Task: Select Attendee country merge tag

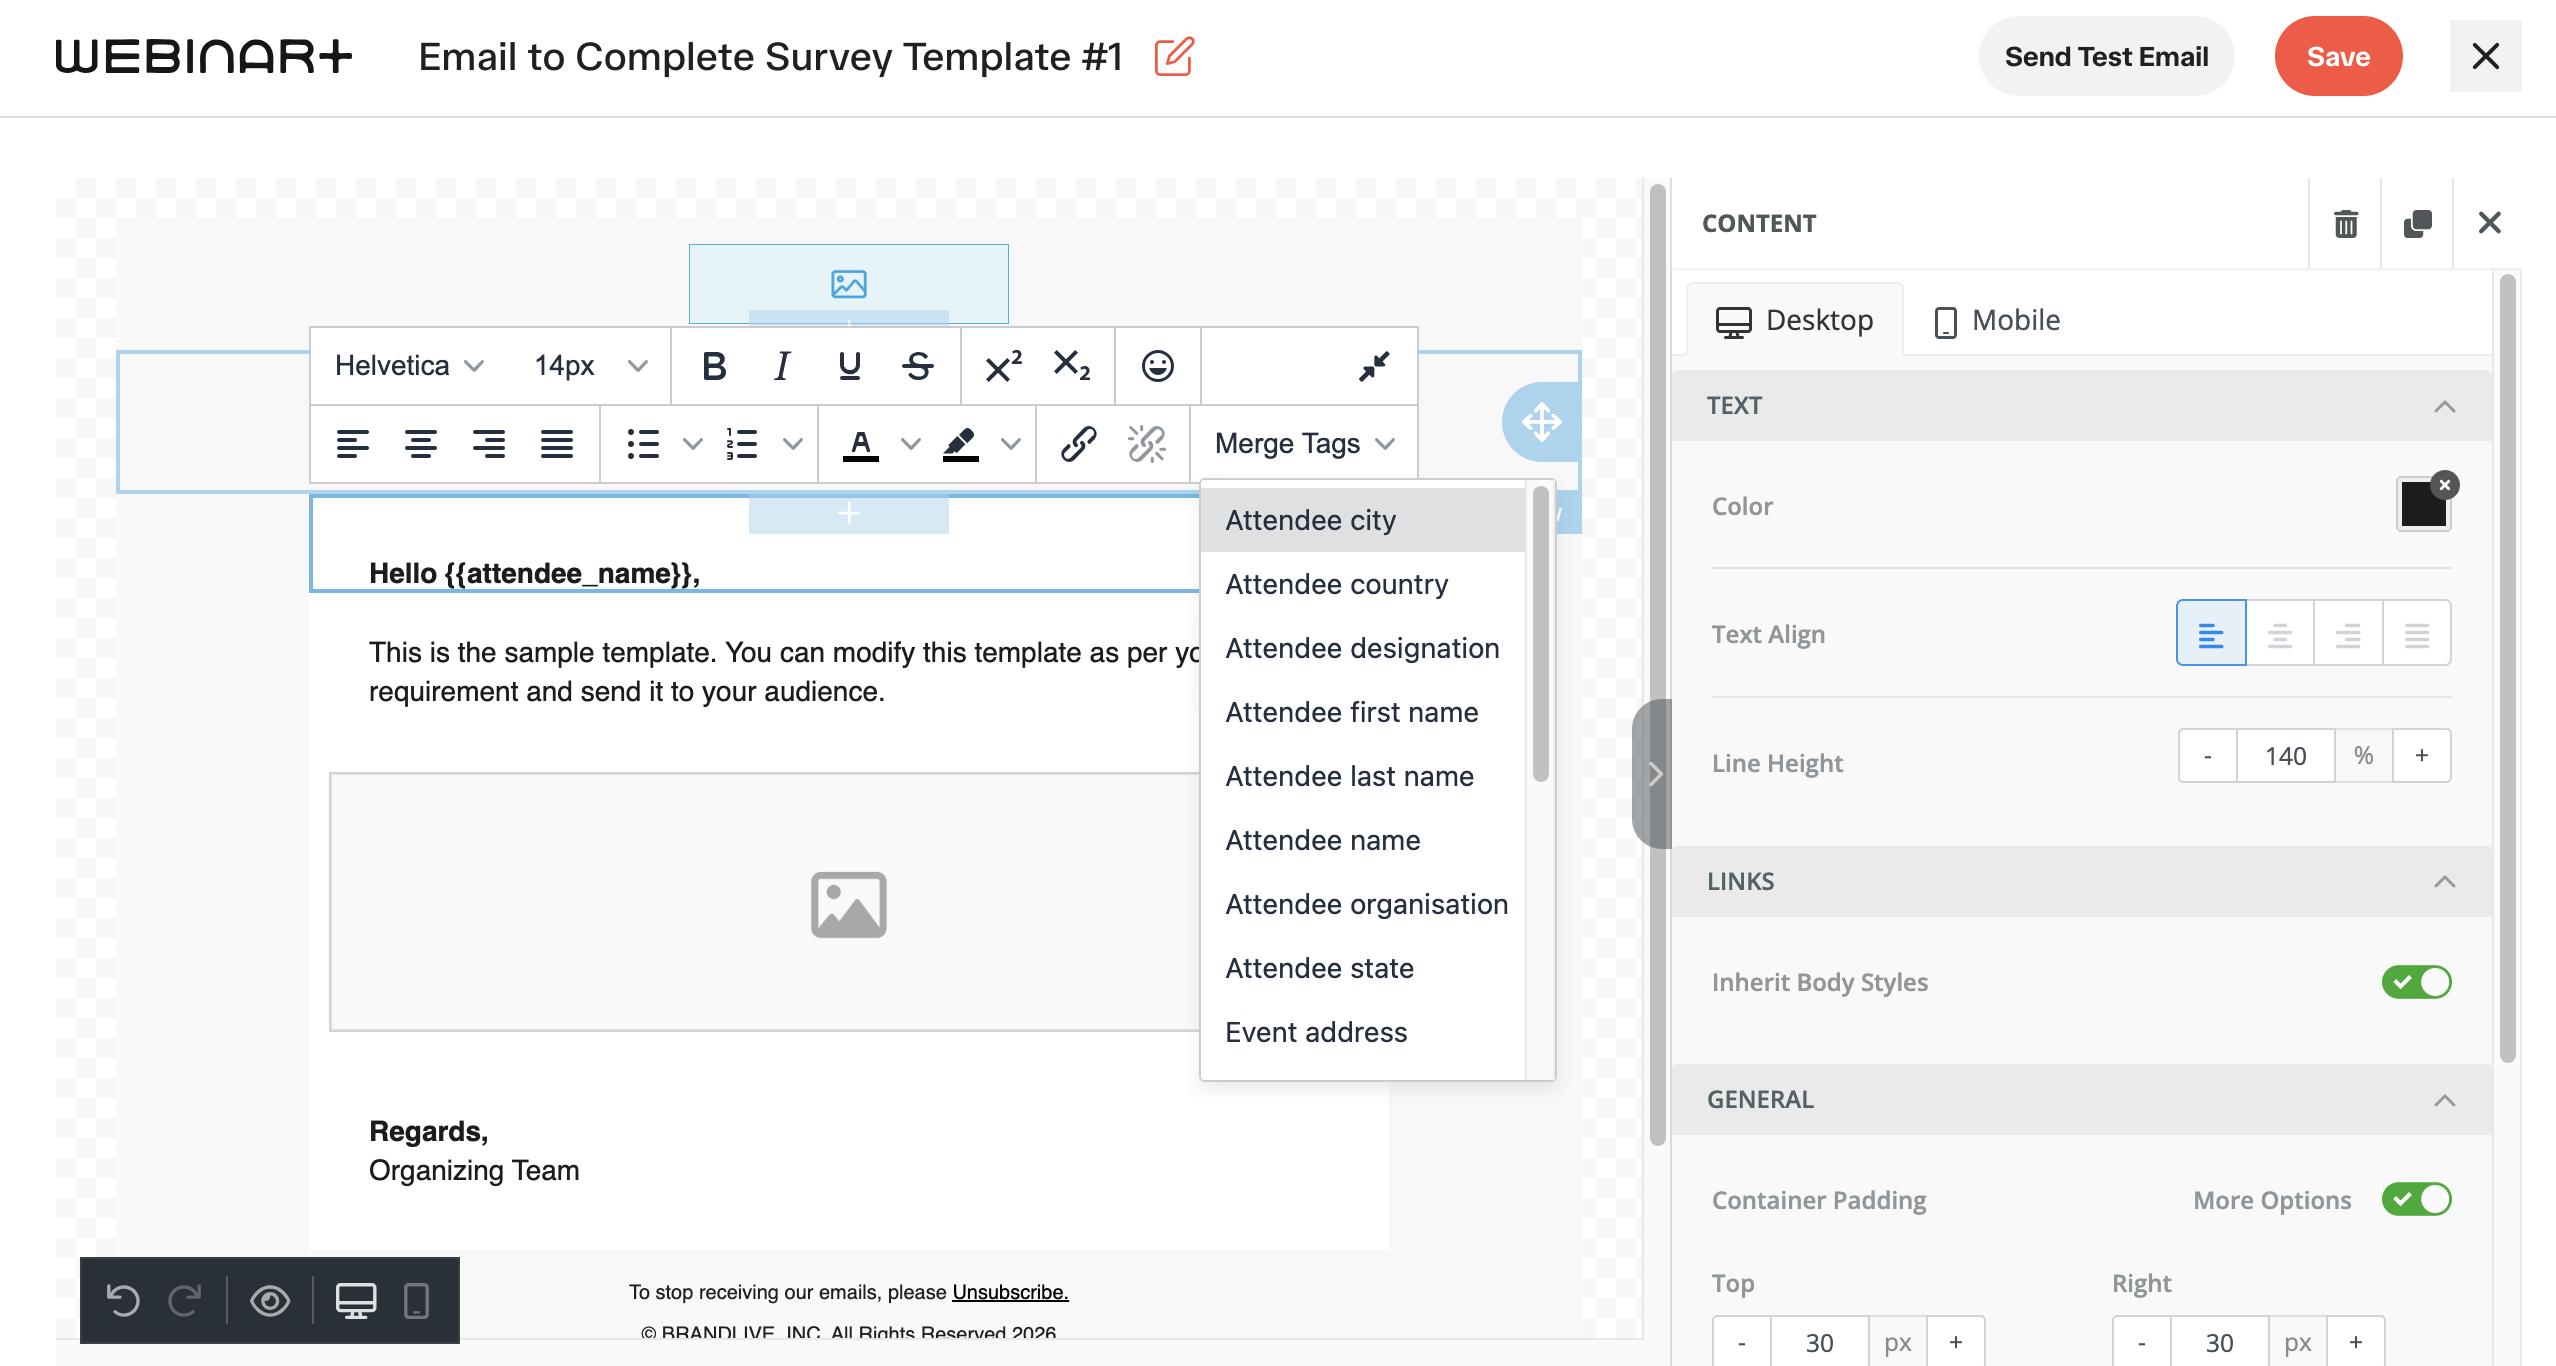Action: click(1363, 584)
